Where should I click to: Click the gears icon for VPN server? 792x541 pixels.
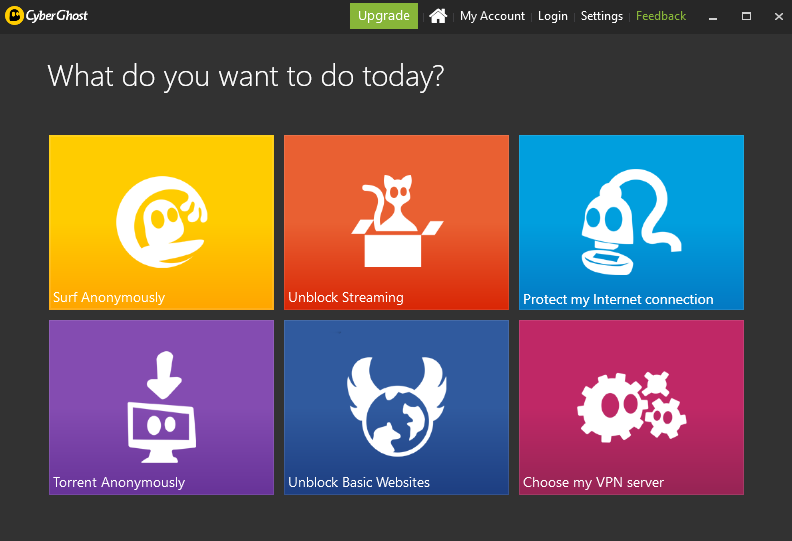[x=632, y=407]
